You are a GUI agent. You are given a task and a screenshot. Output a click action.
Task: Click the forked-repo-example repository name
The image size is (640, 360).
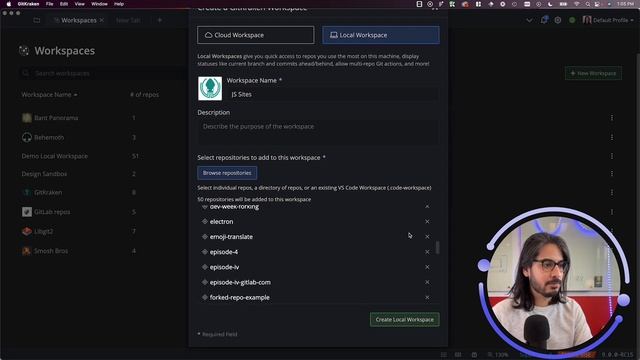click(x=240, y=297)
